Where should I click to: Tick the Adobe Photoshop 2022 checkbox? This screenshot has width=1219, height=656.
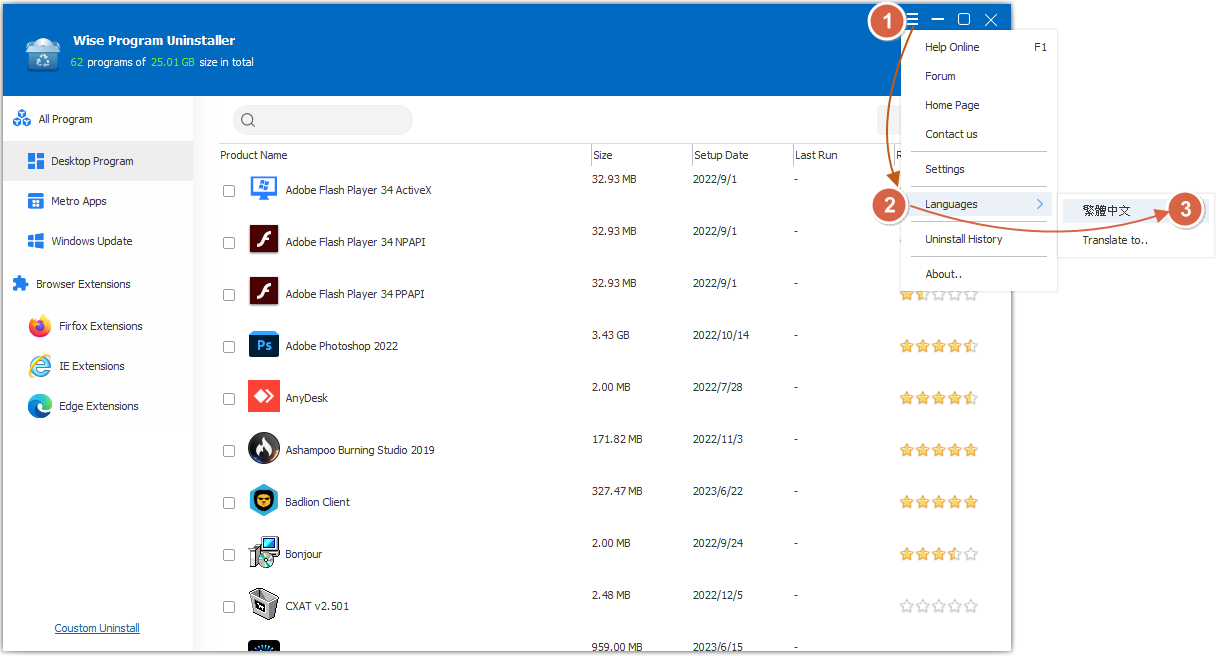[229, 346]
